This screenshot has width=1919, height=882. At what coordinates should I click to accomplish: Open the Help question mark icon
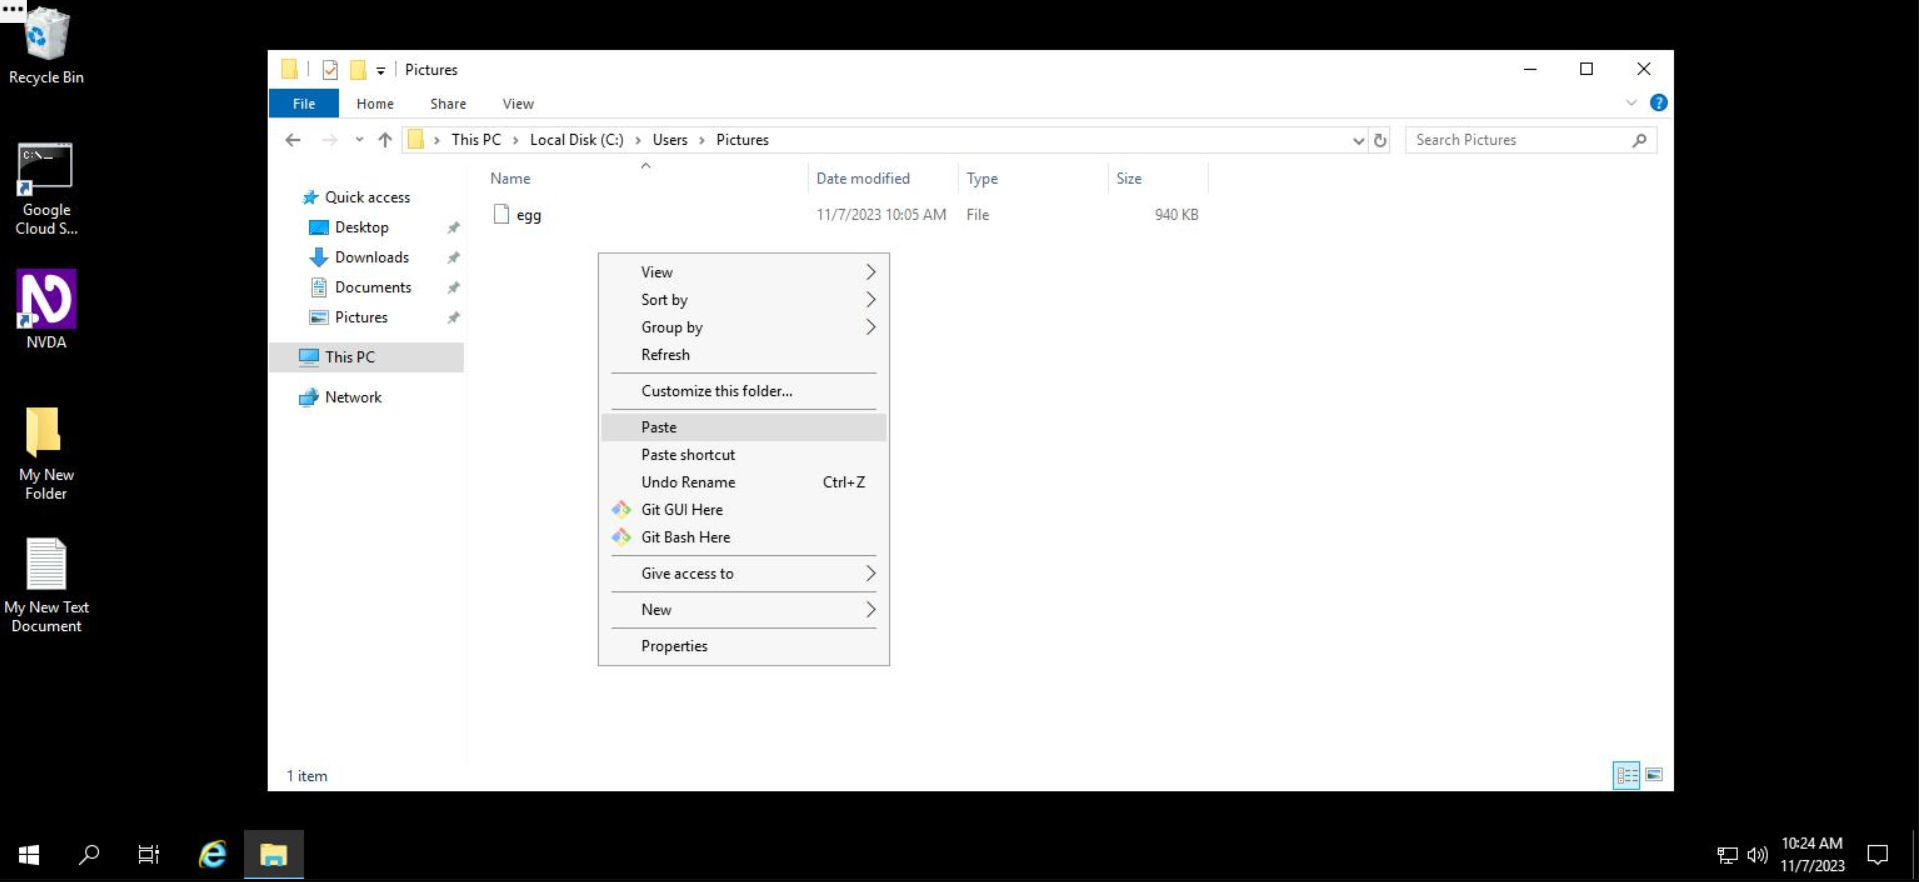[x=1658, y=103]
